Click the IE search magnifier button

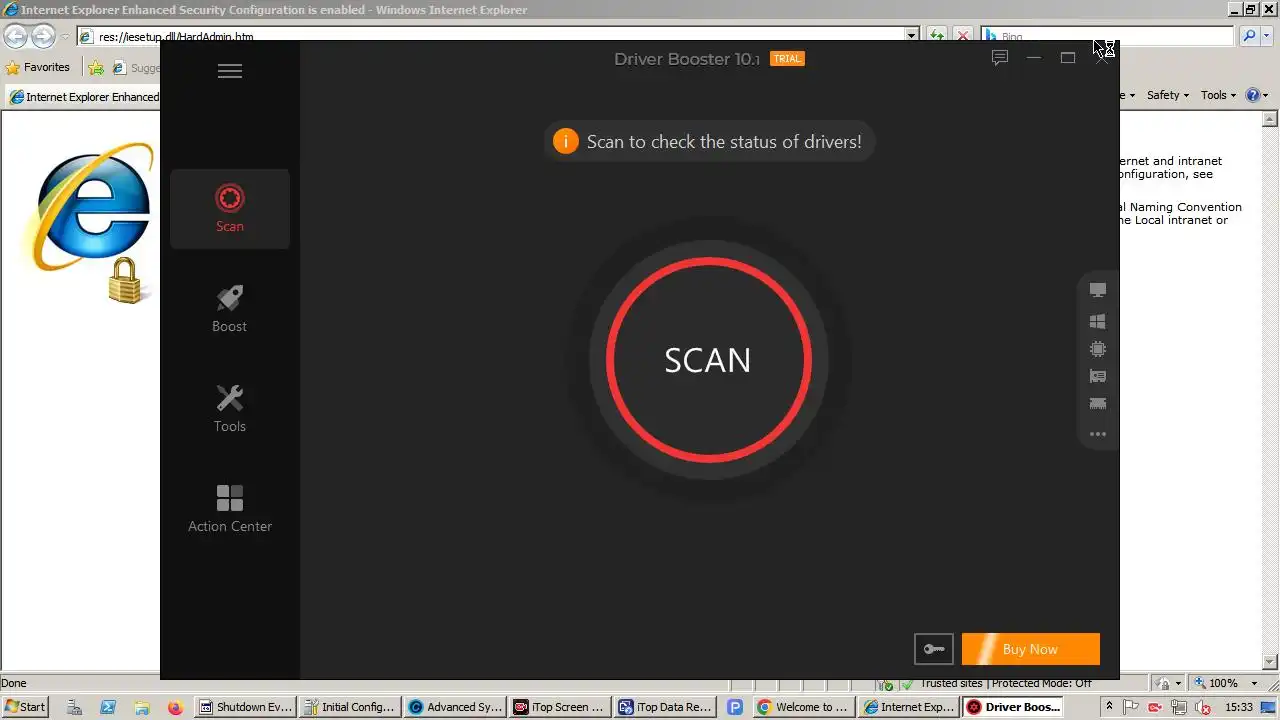pos(1248,36)
